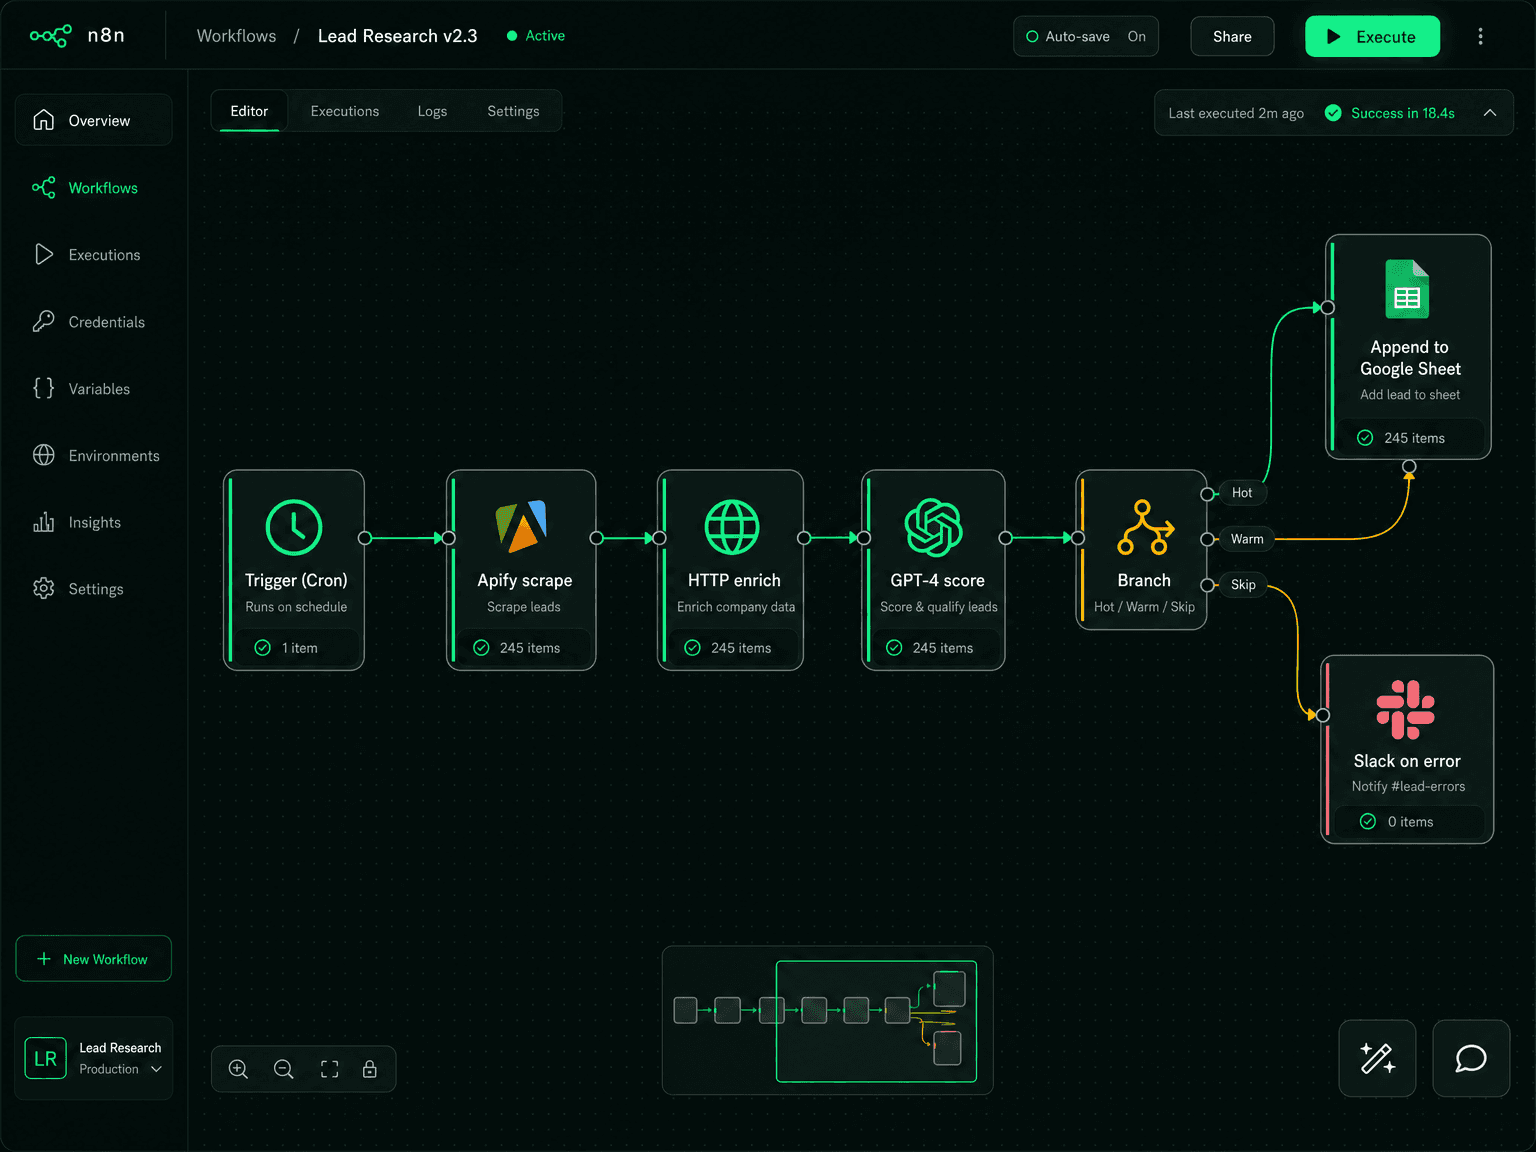The width and height of the screenshot is (1536, 1152).
Task: Open Credentials key icon
Action: (43, 321)
